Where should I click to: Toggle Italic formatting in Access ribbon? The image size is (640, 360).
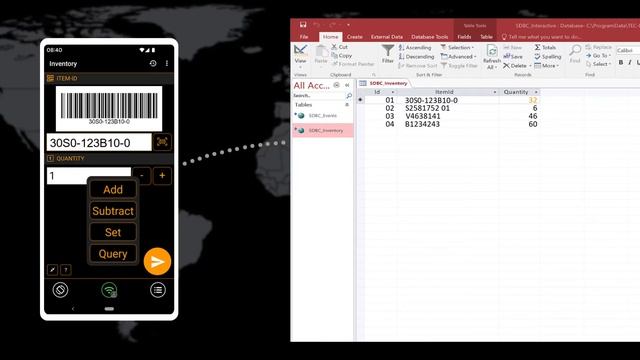[630, 62]
